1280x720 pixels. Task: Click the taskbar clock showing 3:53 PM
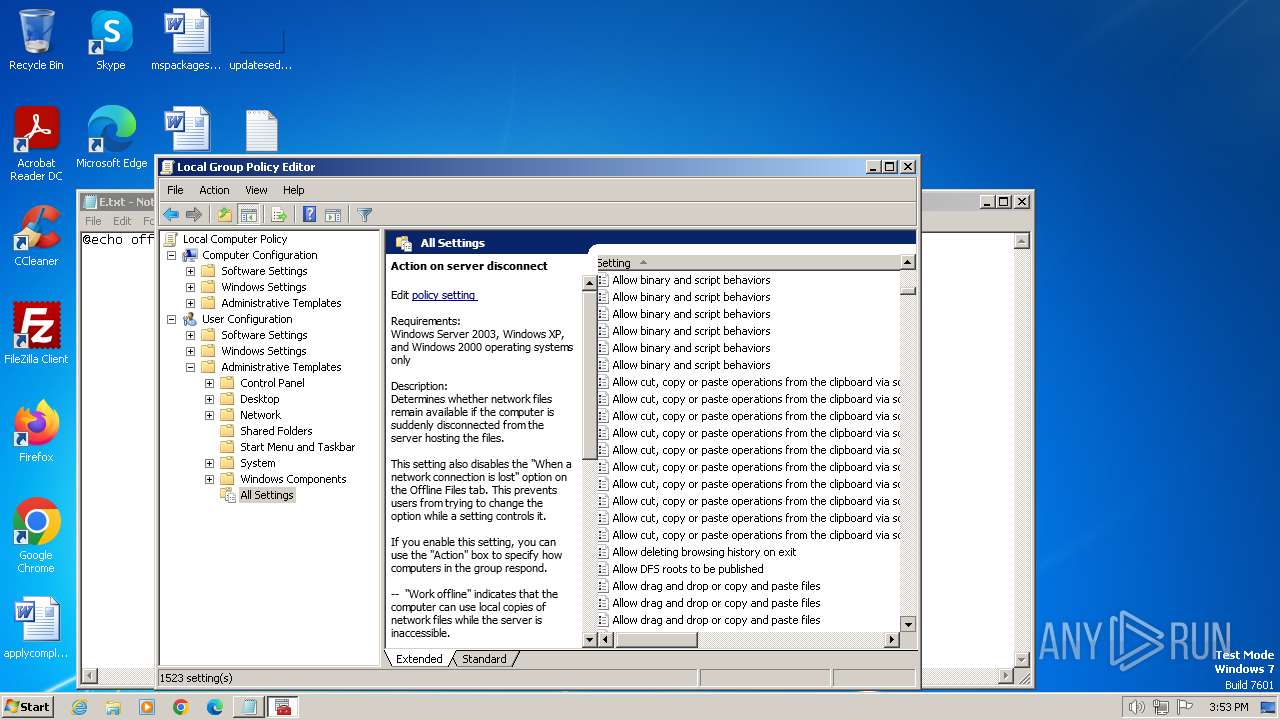pyautogui.click(x=1228, y=707)
